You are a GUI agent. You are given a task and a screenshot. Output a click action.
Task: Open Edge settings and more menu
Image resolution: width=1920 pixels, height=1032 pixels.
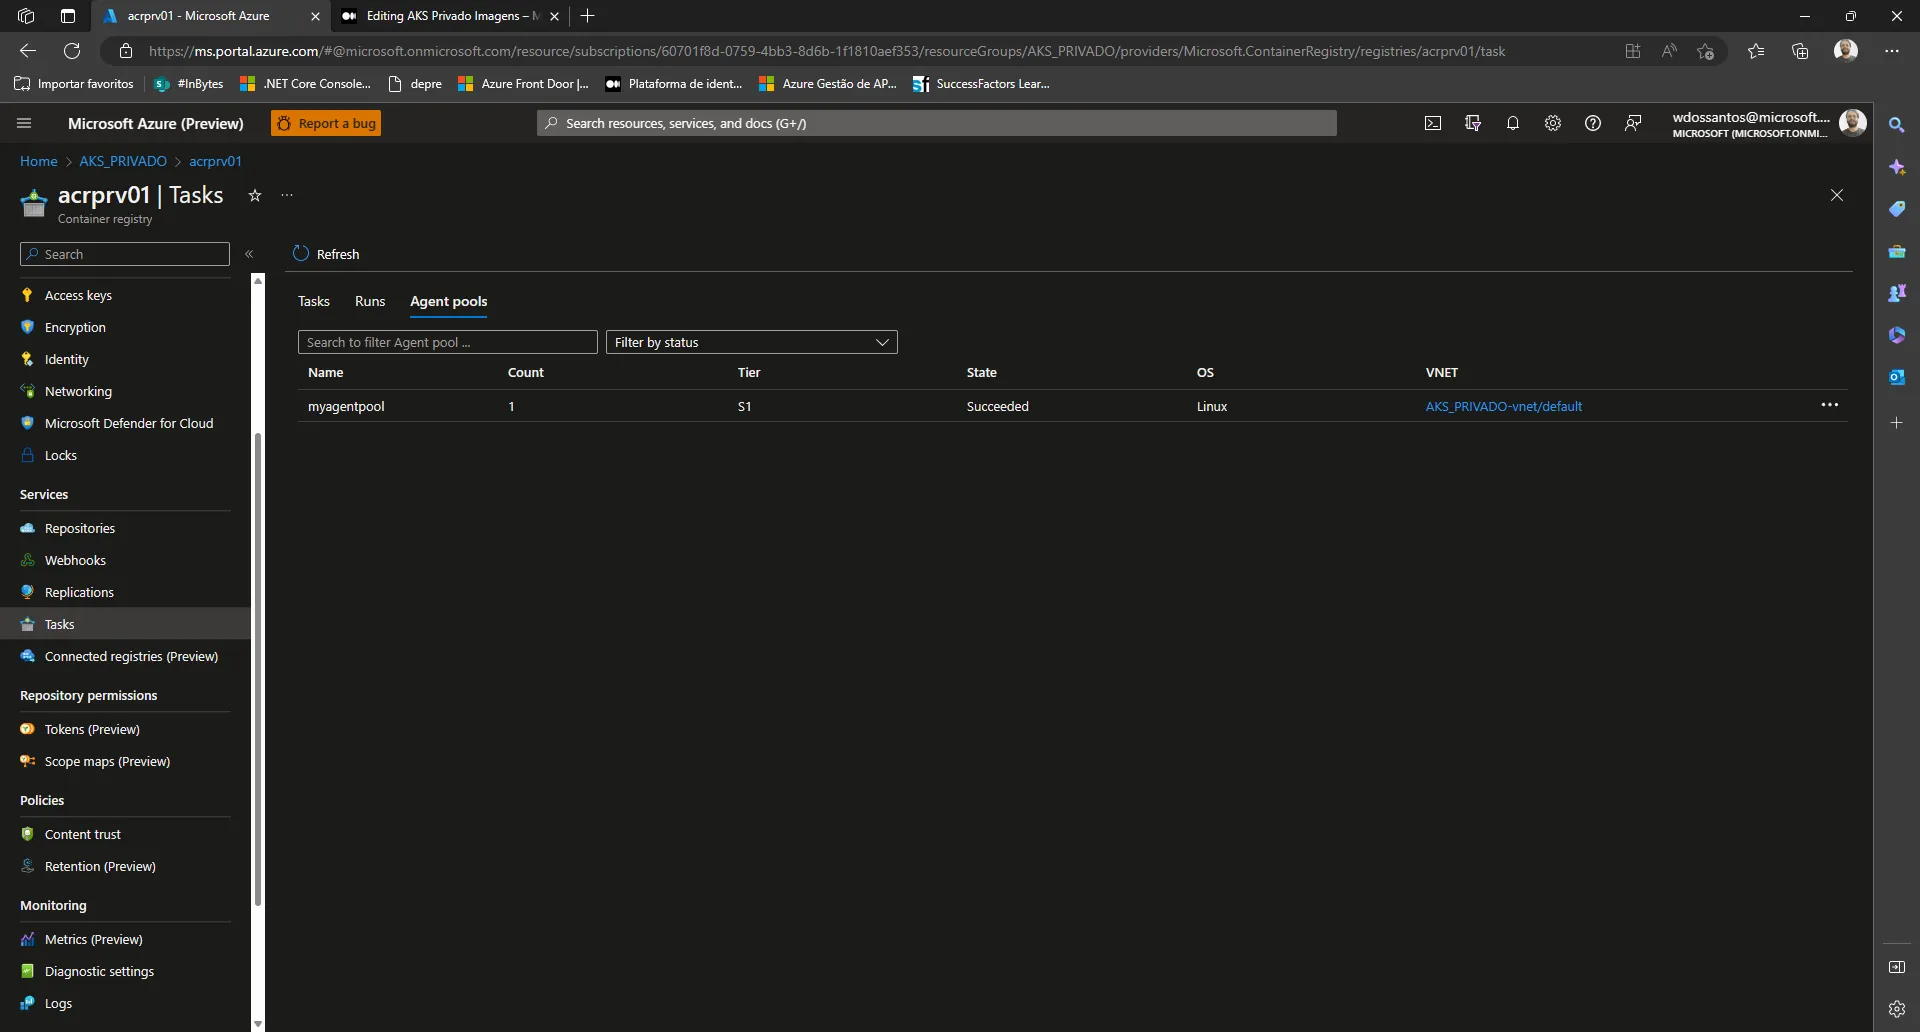(1891, 51)
